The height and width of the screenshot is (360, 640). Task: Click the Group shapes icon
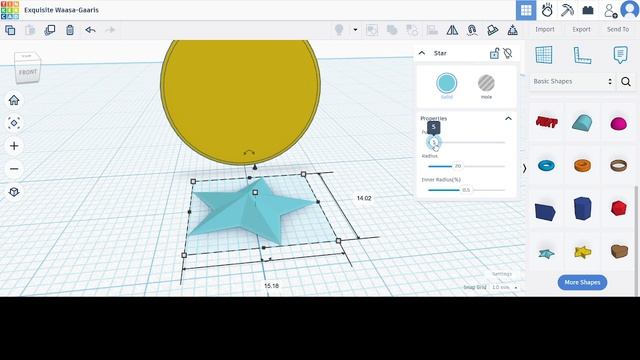tap(392, 30)
